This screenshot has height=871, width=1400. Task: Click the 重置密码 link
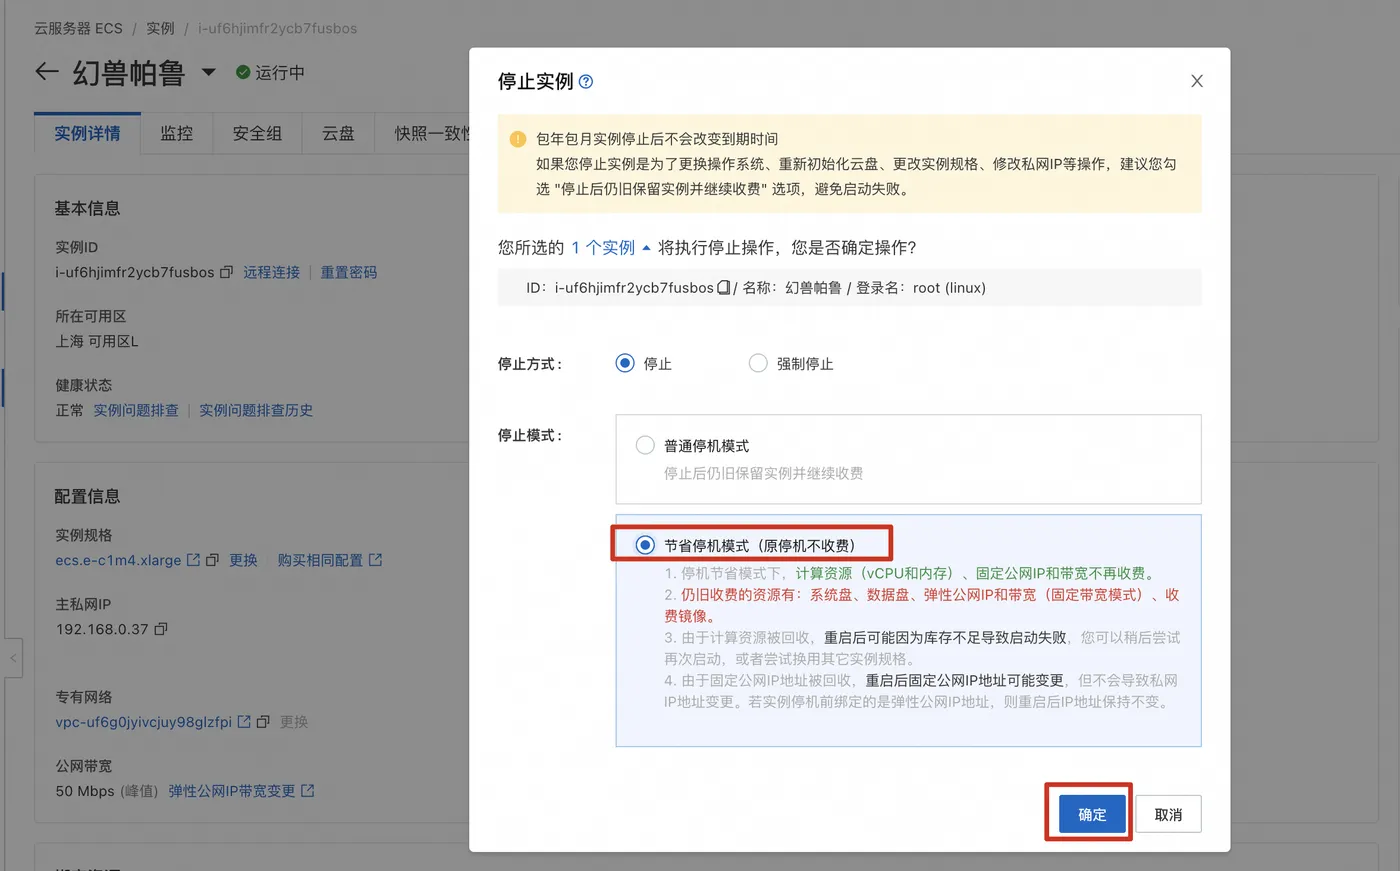tap(348, 272)
